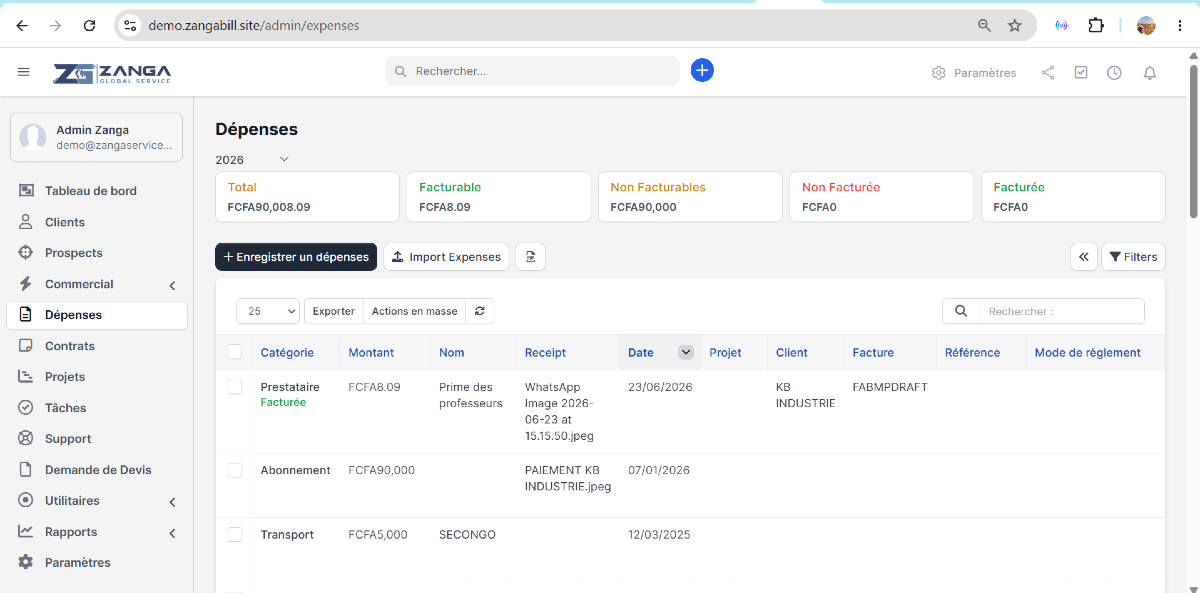Open Demande de Devis in sidebar

click(96, 470)
